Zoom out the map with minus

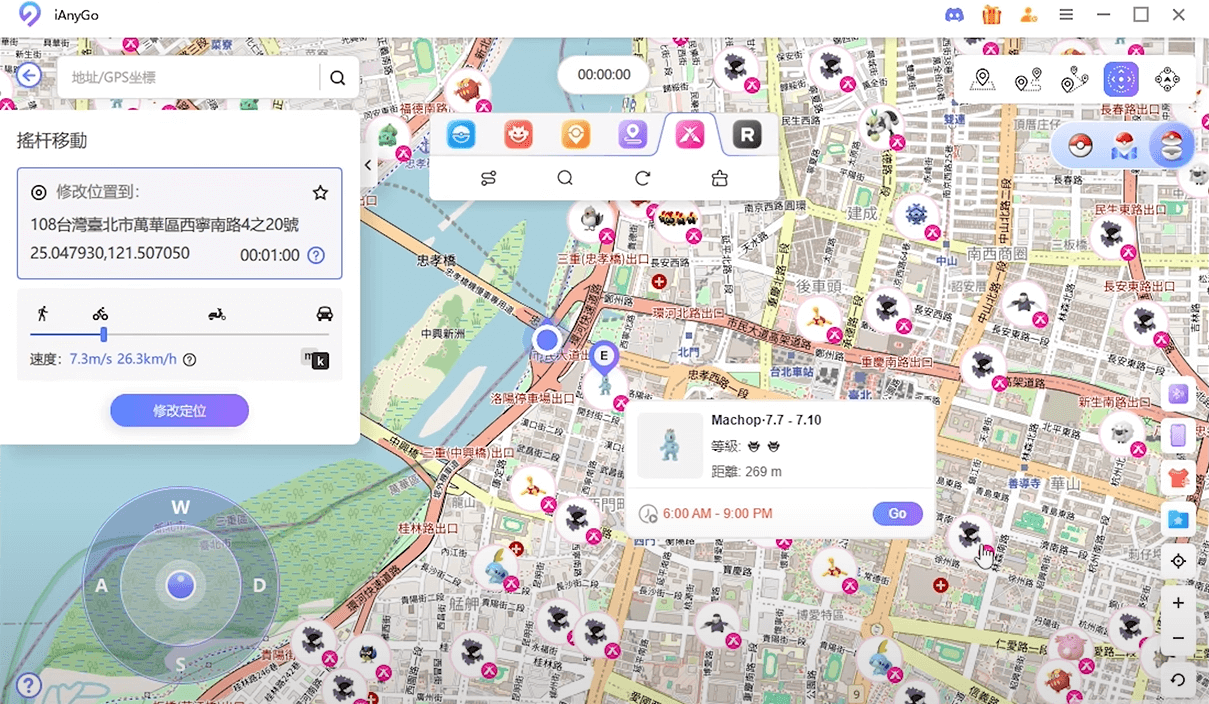[1178, 638]
